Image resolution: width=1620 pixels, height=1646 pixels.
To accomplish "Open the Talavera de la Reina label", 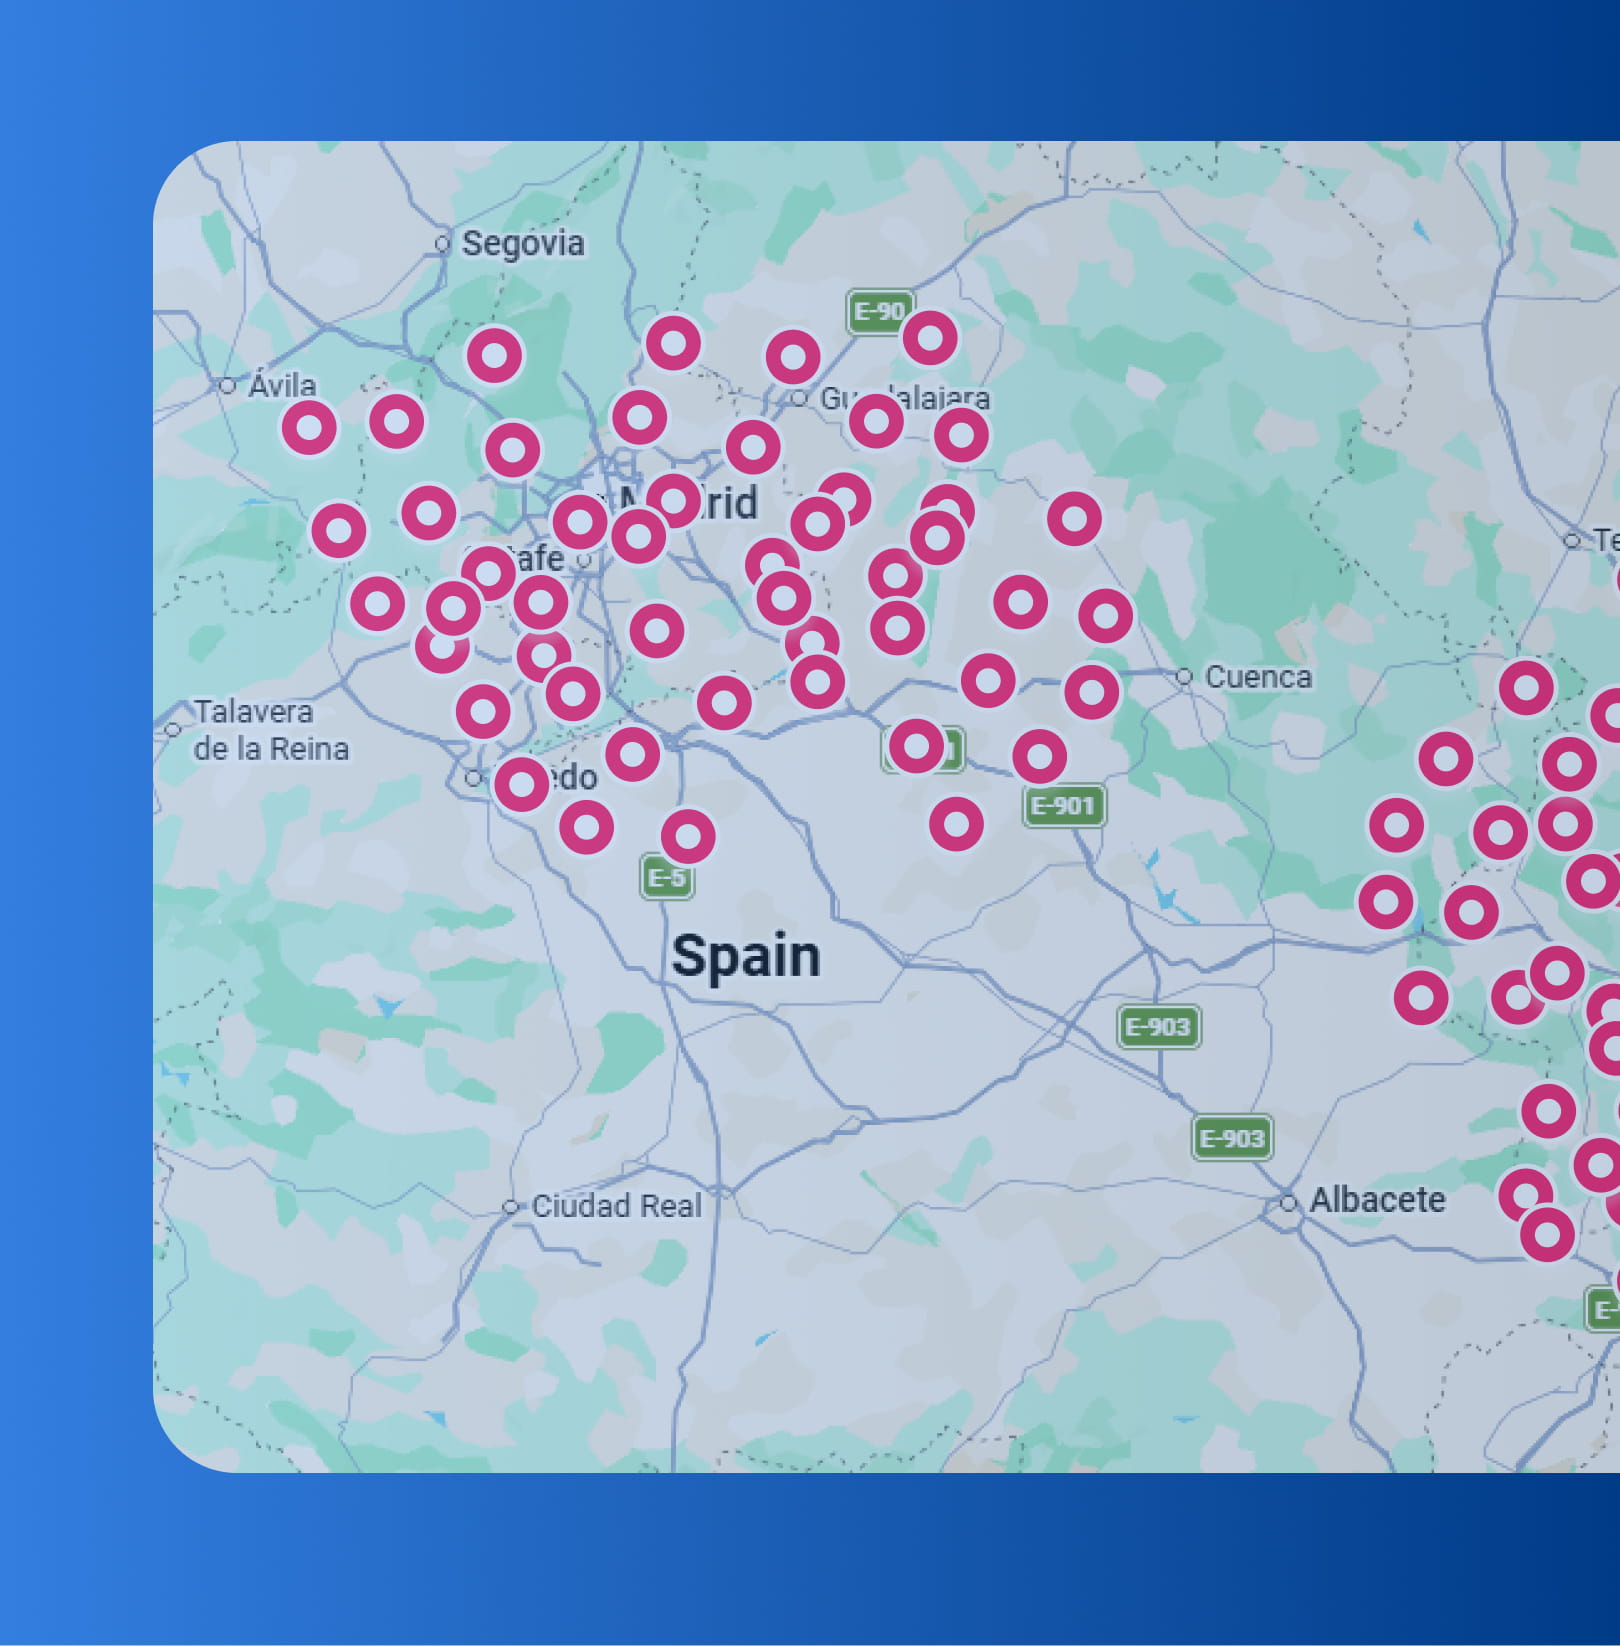I will [271, 730].
